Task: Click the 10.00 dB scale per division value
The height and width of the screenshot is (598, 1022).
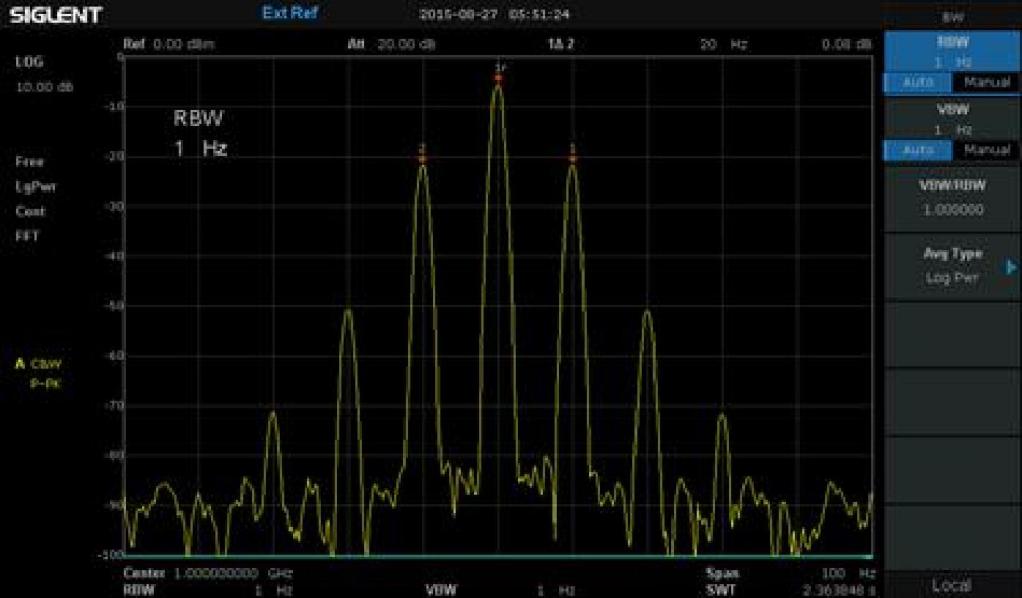Action: (x=44, y=87)
